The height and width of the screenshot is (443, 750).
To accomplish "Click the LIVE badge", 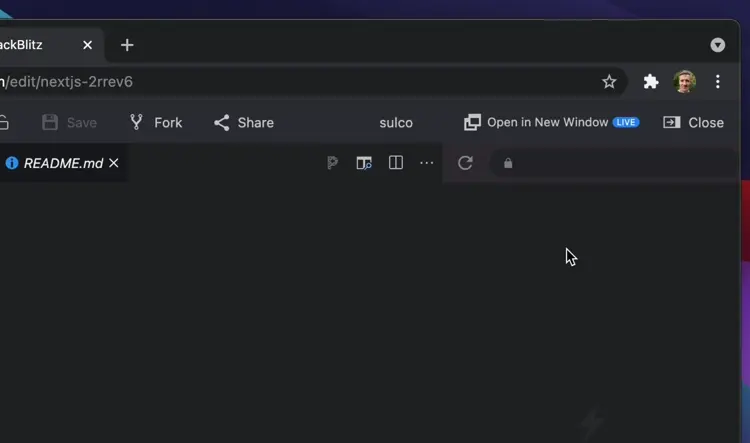I will [x=626, y=122].
